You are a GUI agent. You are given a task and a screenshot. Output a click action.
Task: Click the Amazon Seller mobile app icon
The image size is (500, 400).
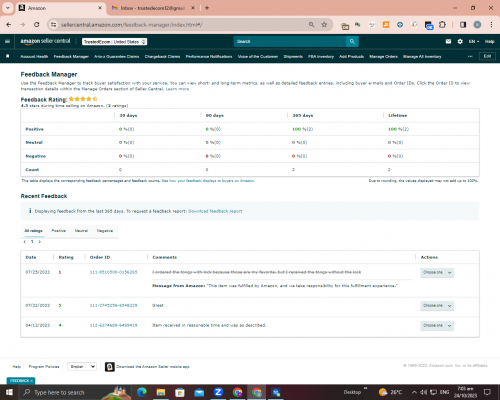[x=110, y=367]
